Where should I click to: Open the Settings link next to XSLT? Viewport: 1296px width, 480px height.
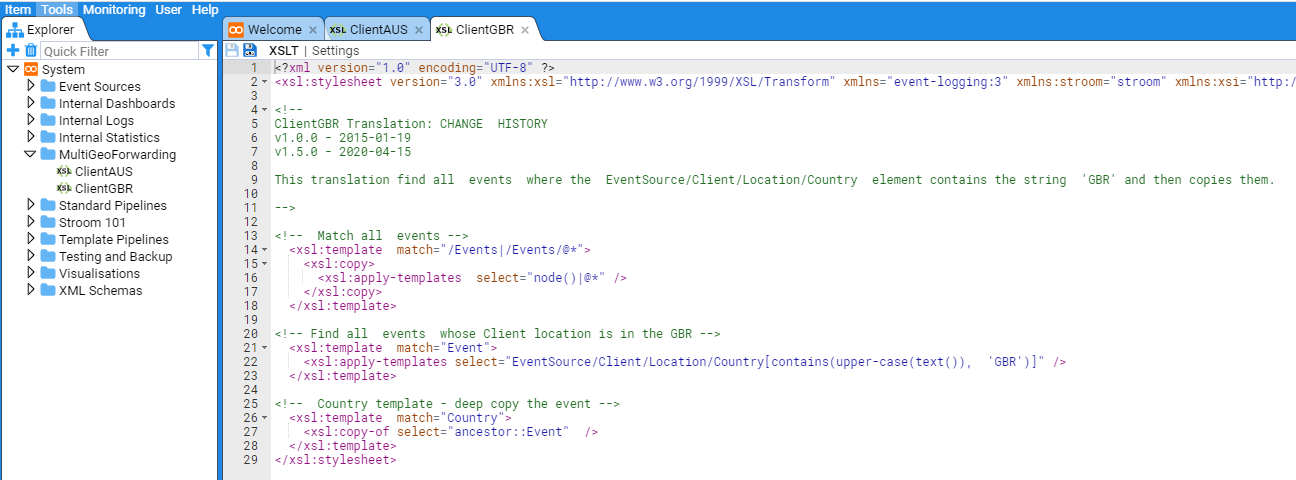pyautogui.click(x=335, y=51)
